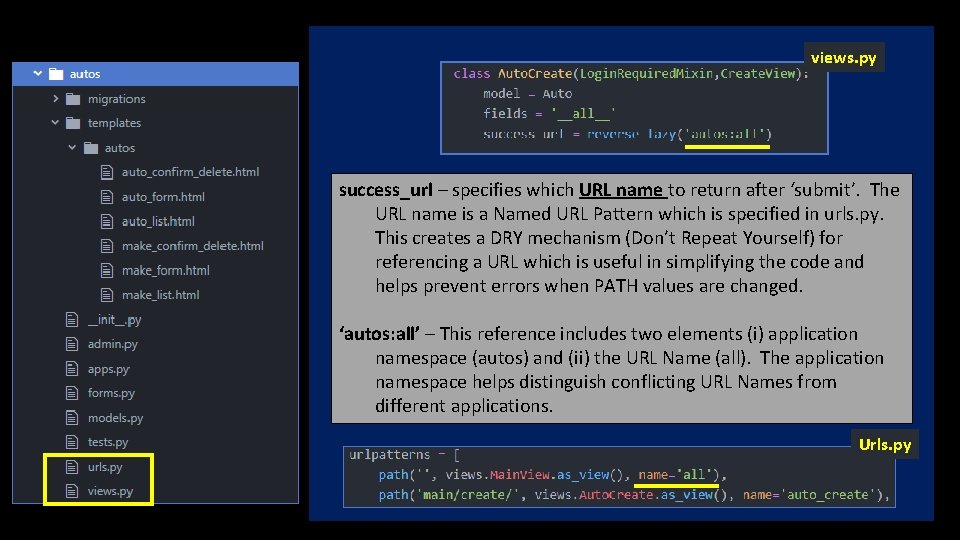Open auto_form.html file
This screenshot has width=960, height=540.
pyautogui.click(x=163, y=197)
